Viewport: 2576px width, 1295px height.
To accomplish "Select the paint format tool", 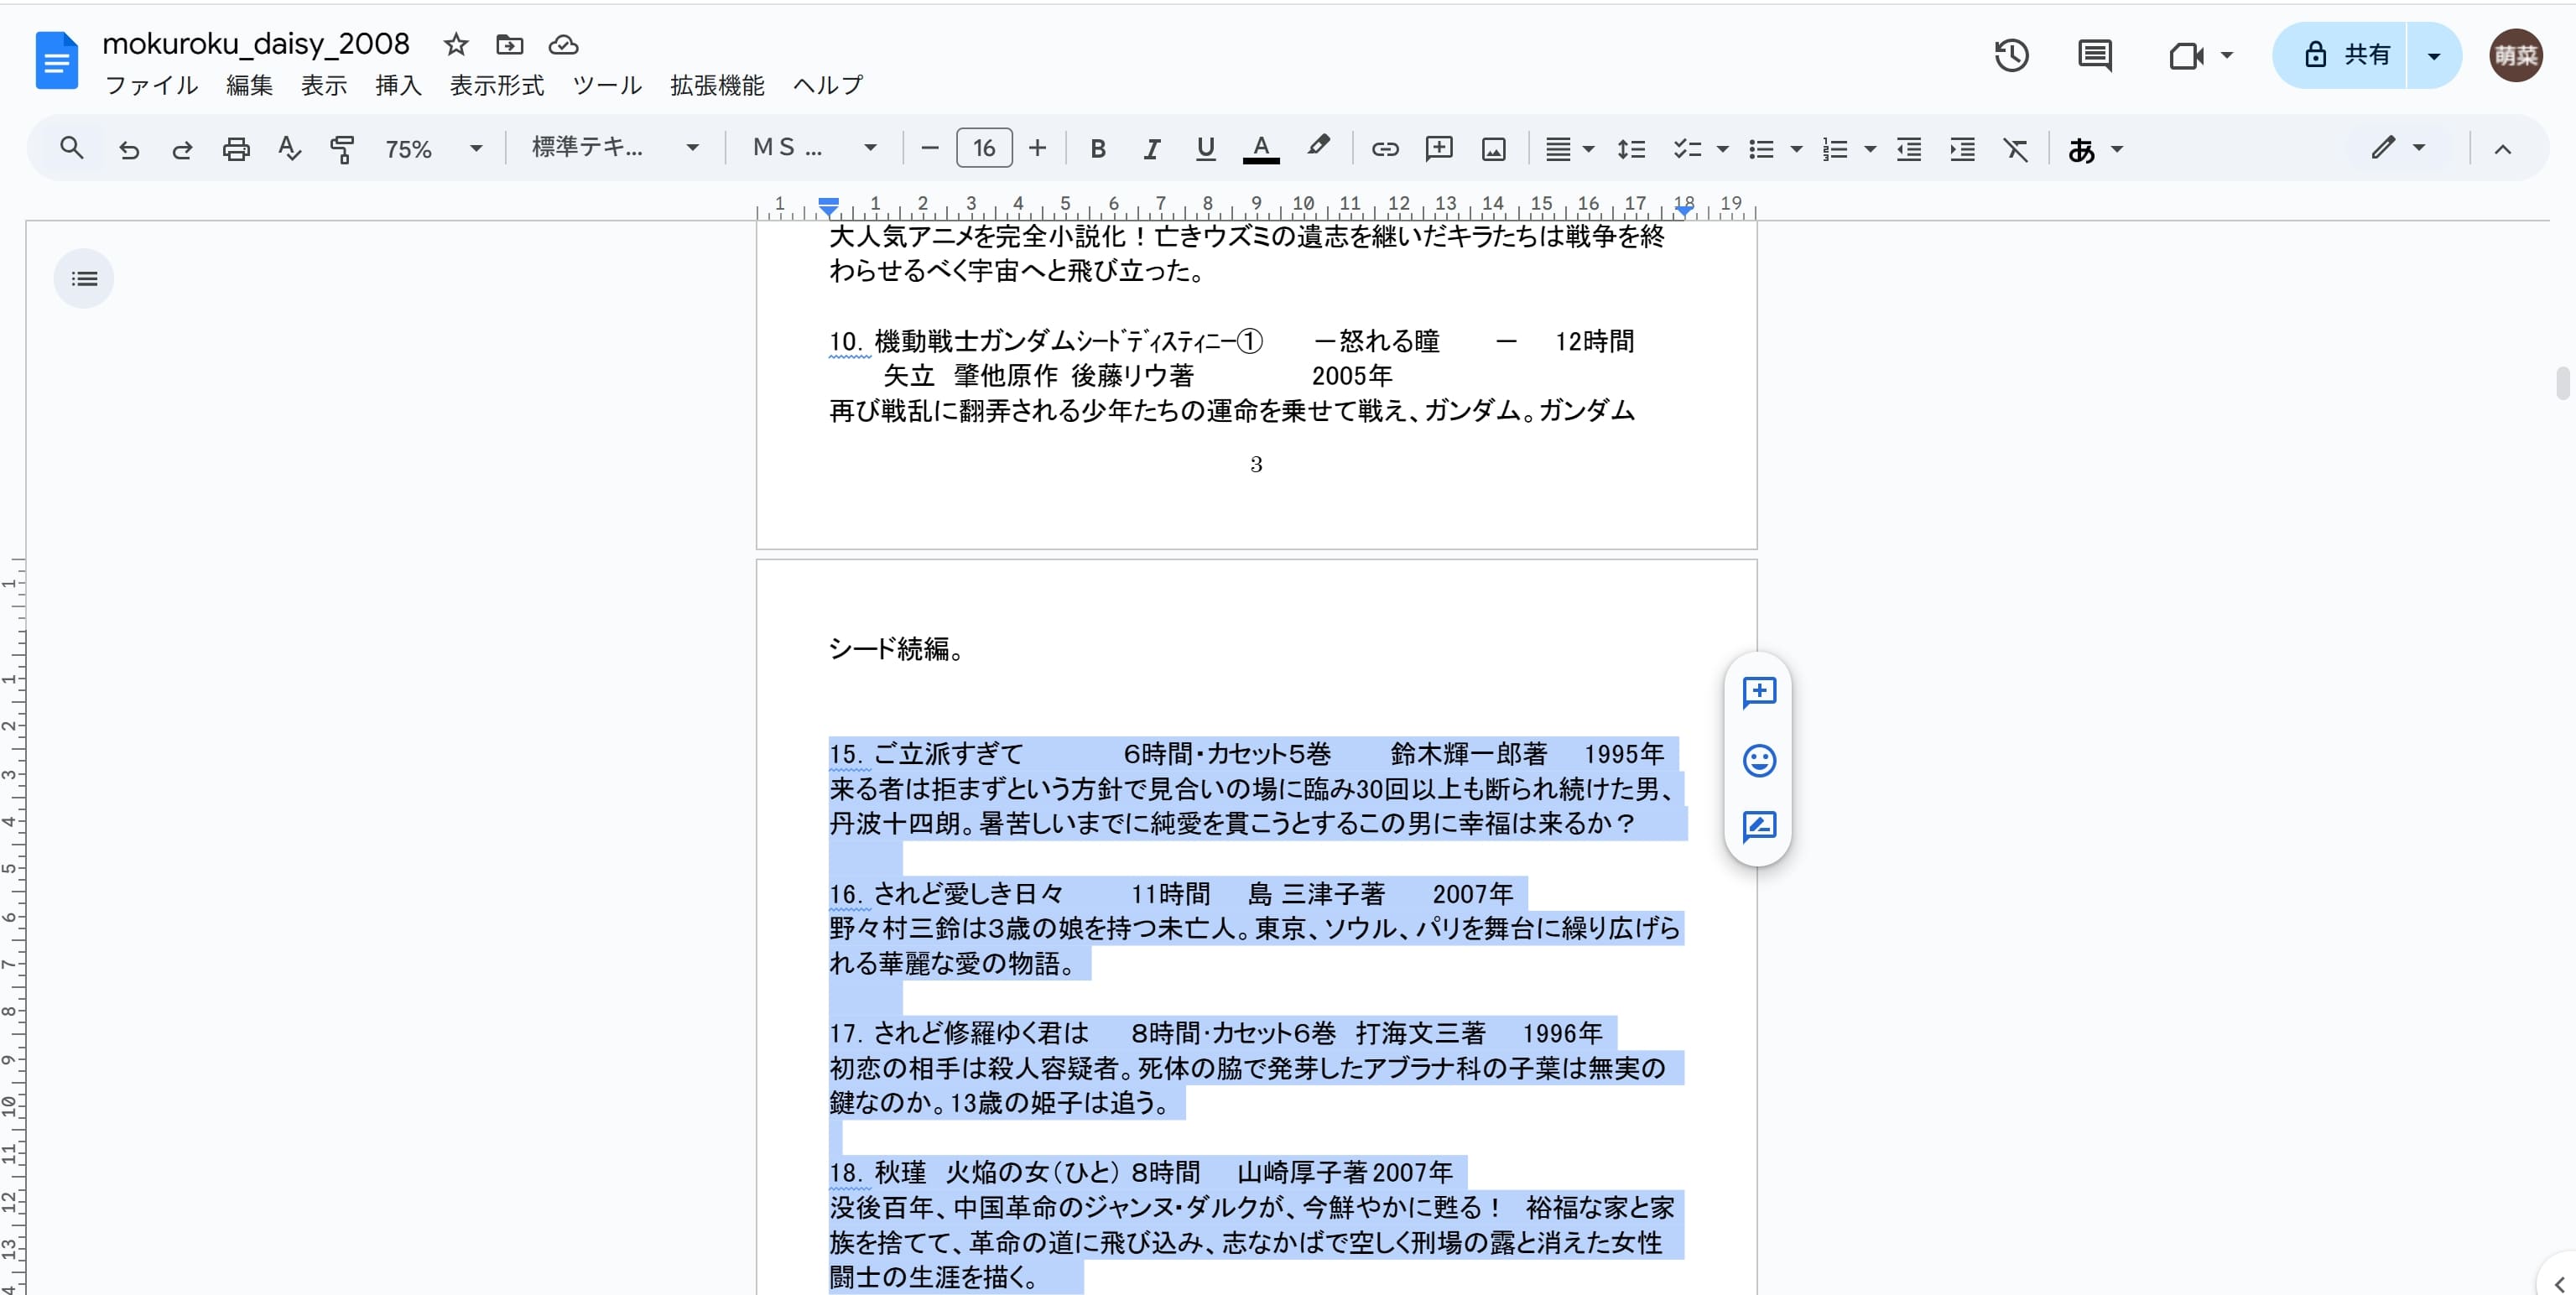I will 343,148.
